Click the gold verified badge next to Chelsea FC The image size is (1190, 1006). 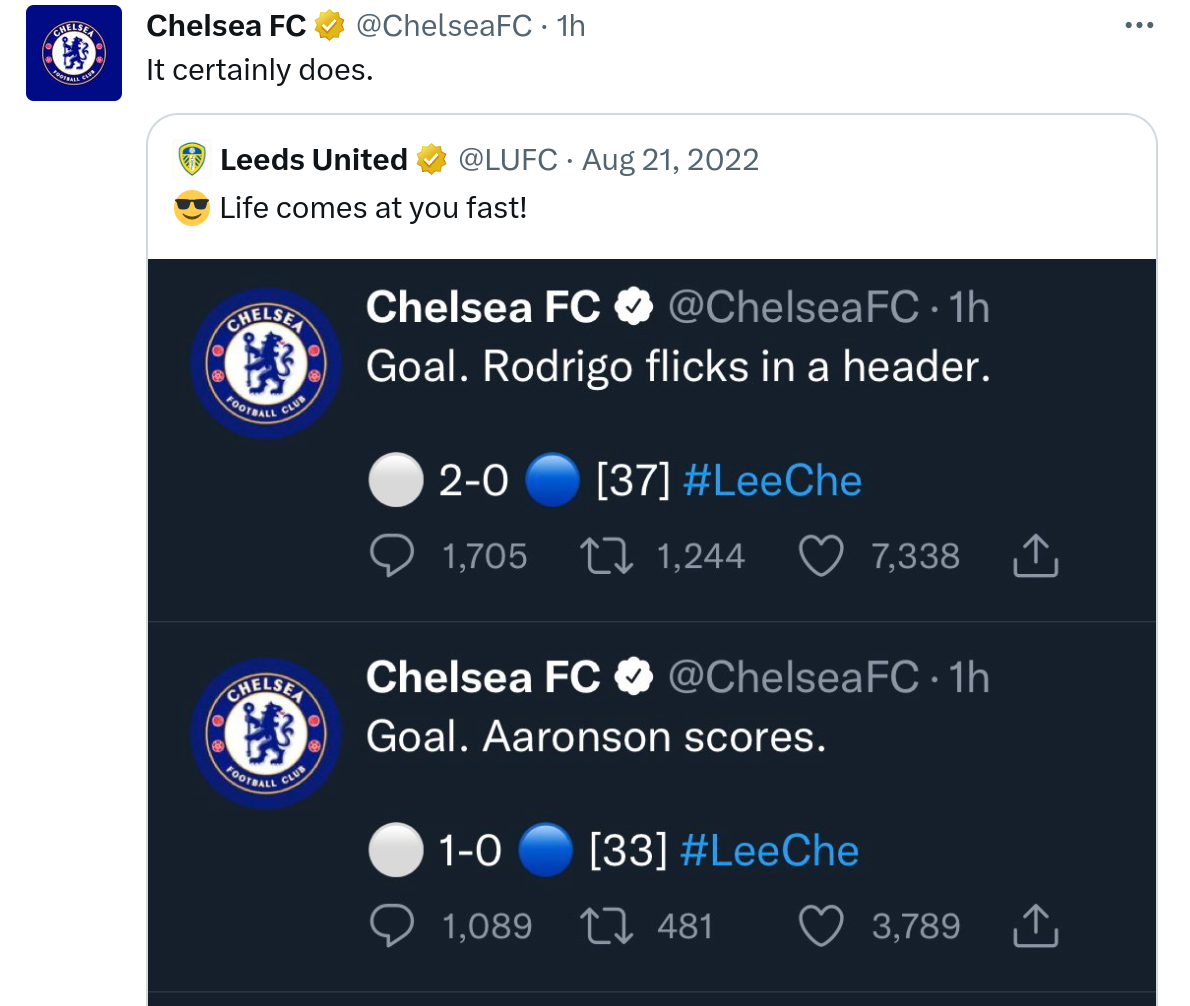(329, 26)
